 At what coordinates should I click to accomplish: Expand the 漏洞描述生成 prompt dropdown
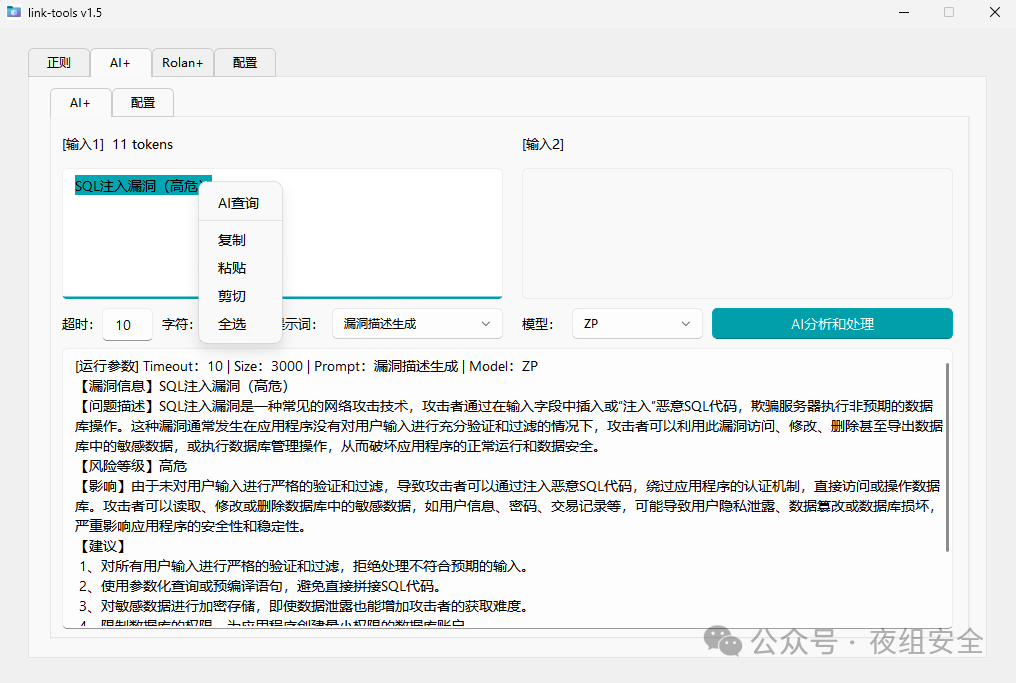click(x=417, y=324)
